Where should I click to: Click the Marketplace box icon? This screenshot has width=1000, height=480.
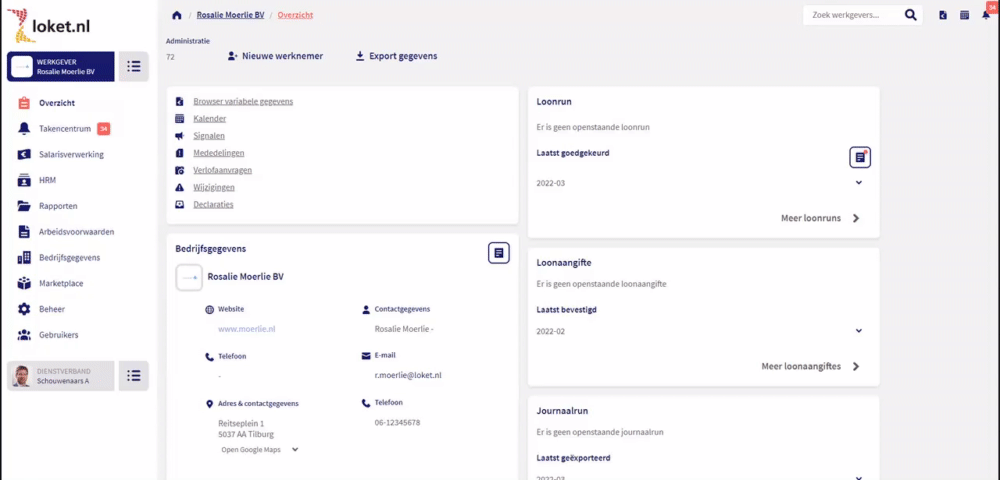pyautogui.click(x=24, y=283)
